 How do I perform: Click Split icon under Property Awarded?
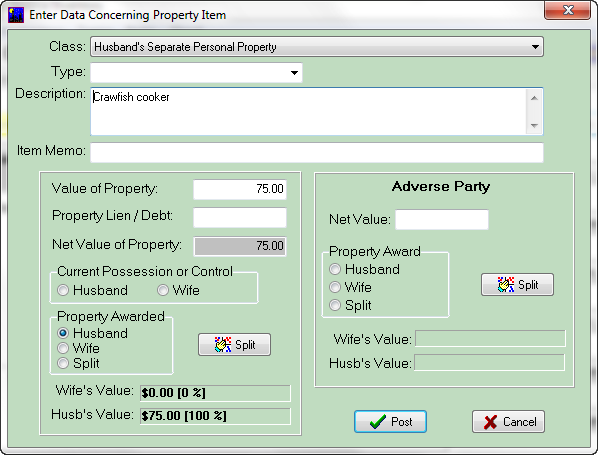(x=223, y=345)
